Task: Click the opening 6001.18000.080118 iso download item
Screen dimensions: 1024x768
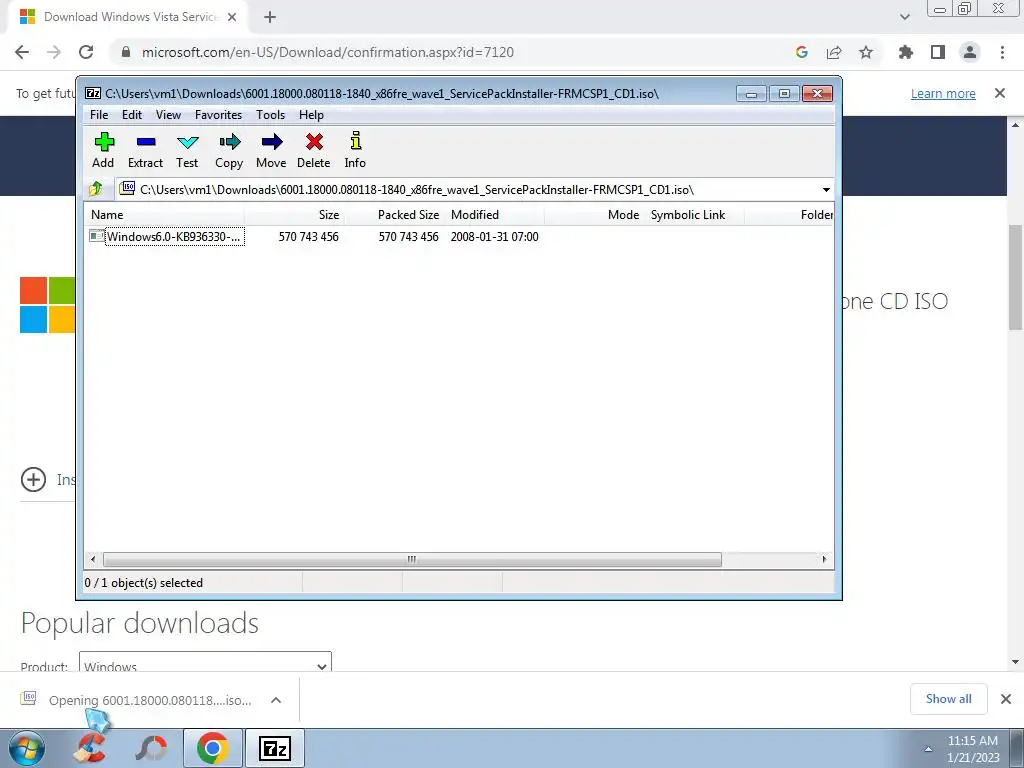Action: tap(150, 700)
